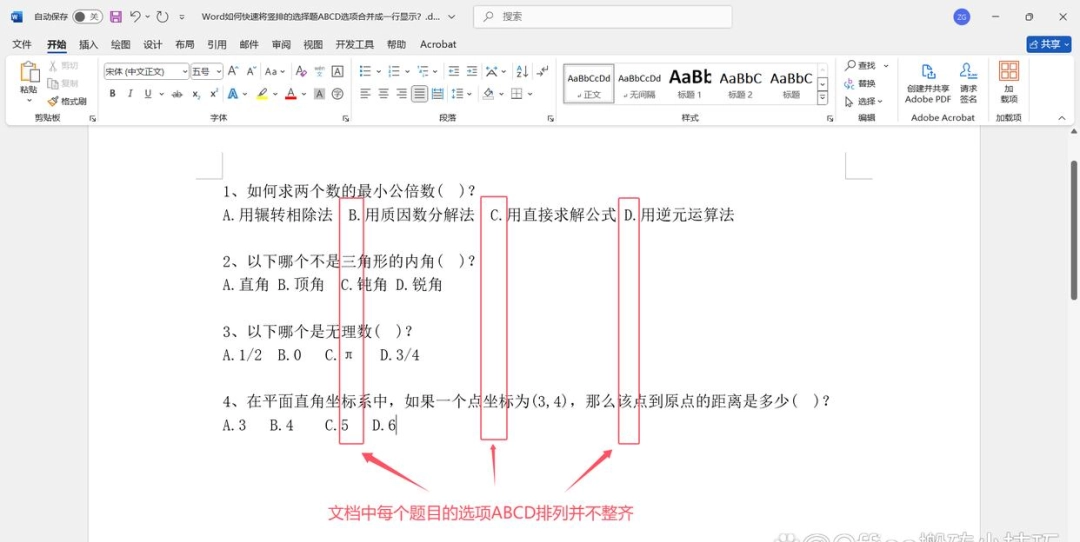This screenshot has width=1080, height=542.
Task: Switch to the 设计 tab
Action: click(x=153, y=44)
